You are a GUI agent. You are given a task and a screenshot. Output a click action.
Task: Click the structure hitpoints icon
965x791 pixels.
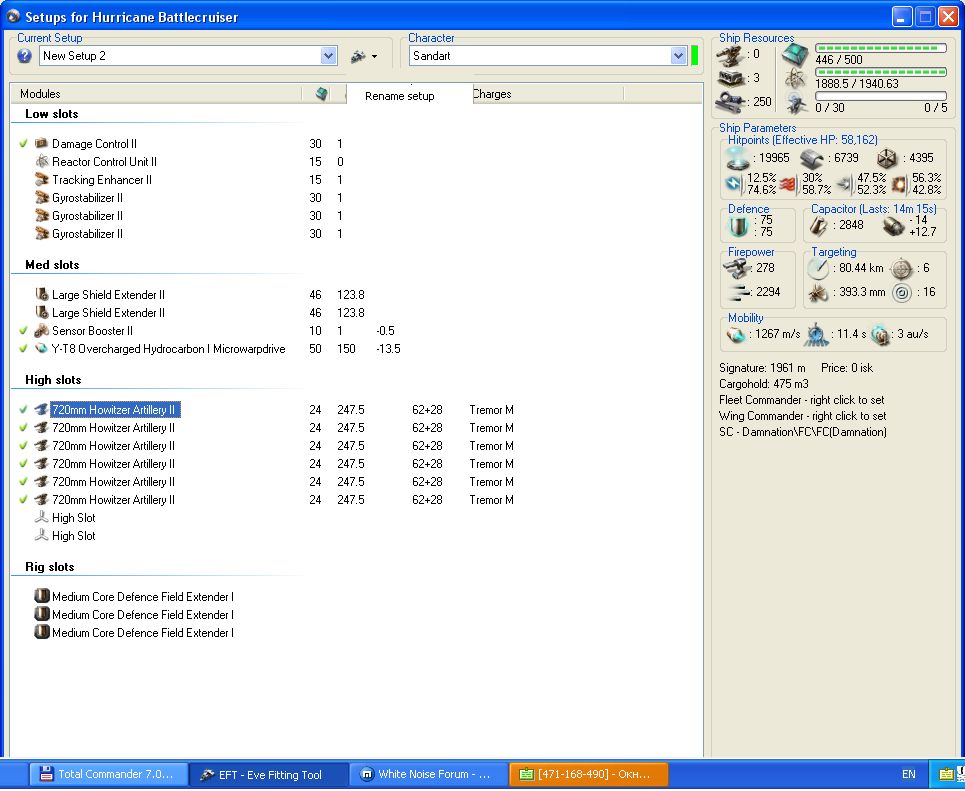click(887, 158)
